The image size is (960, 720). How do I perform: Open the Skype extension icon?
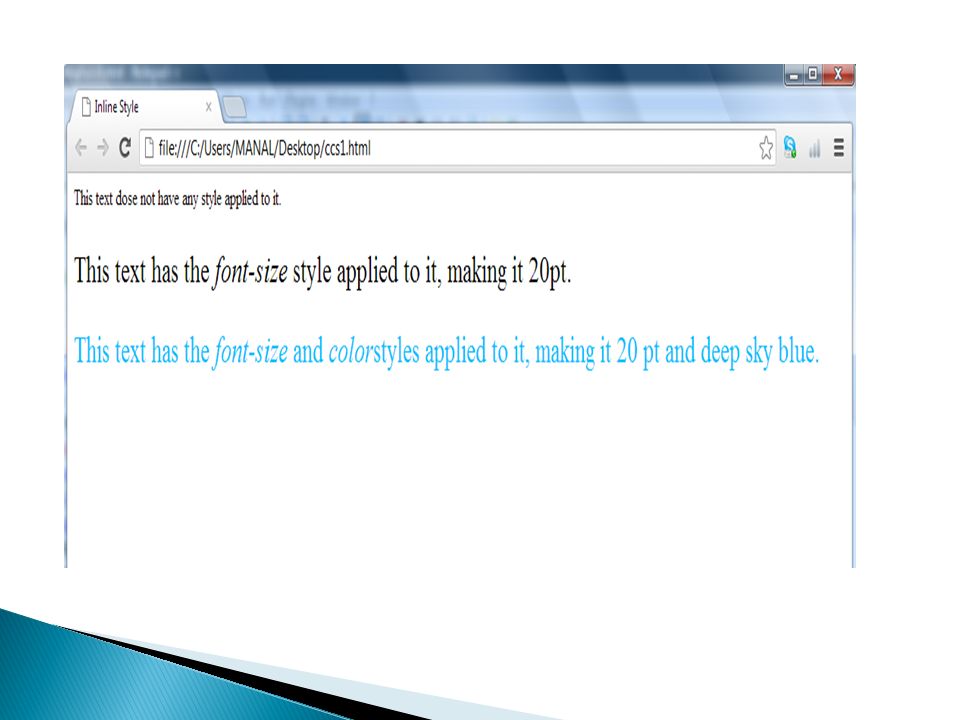790,148
